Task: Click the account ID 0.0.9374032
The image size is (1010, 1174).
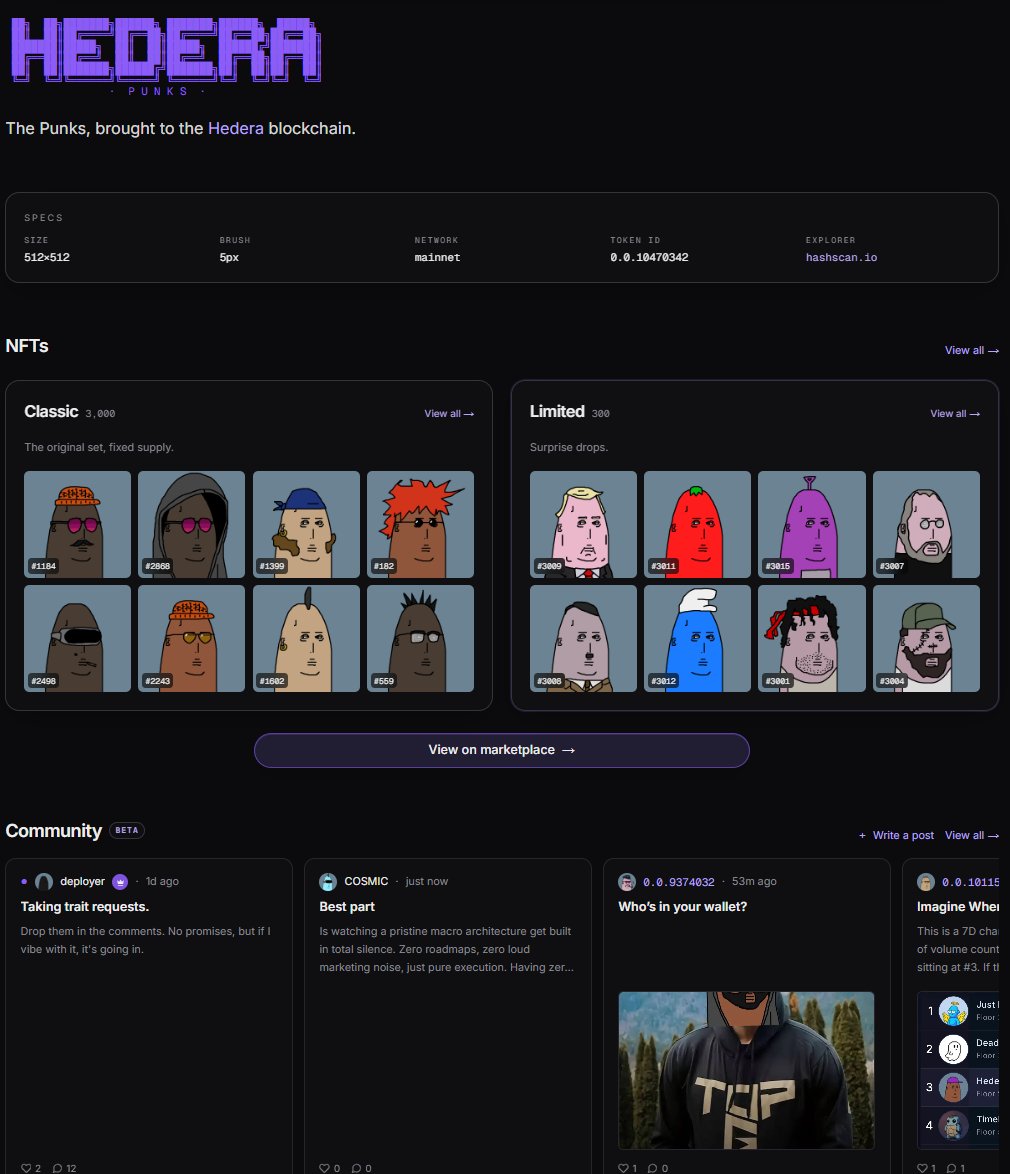Action: [x=678, y=882]
